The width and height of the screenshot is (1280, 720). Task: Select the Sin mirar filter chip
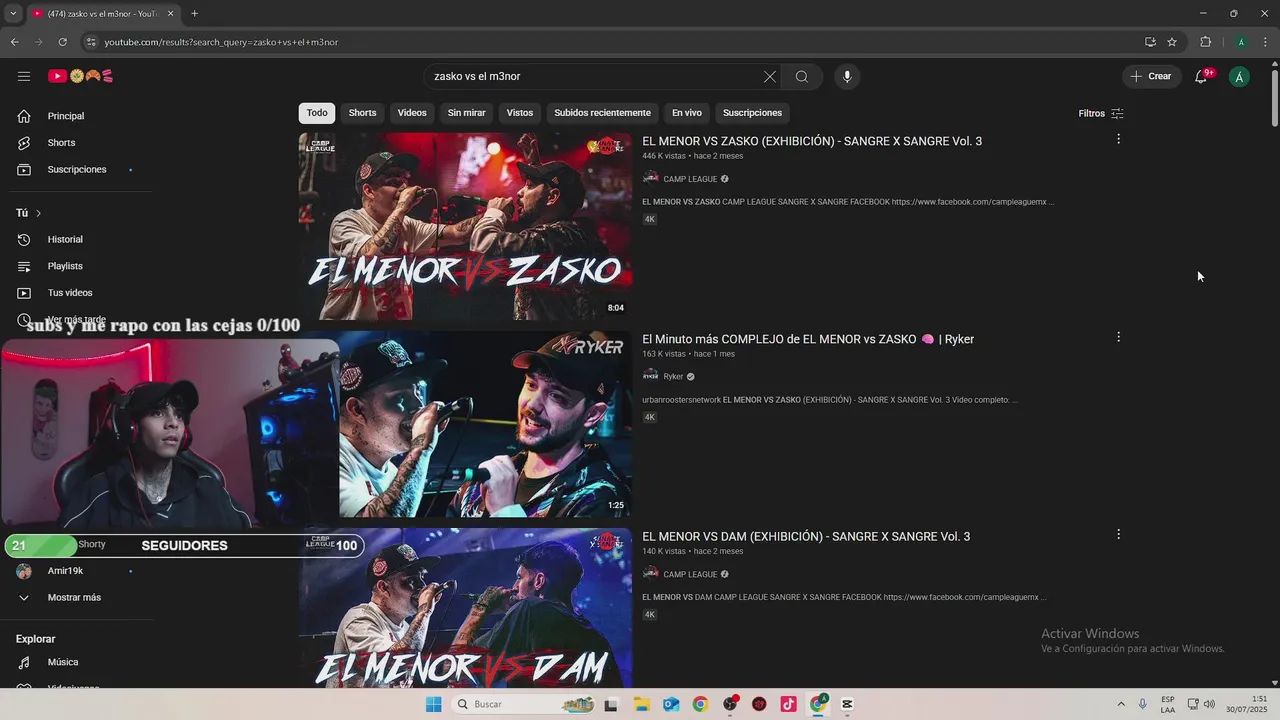click(466, 113)
